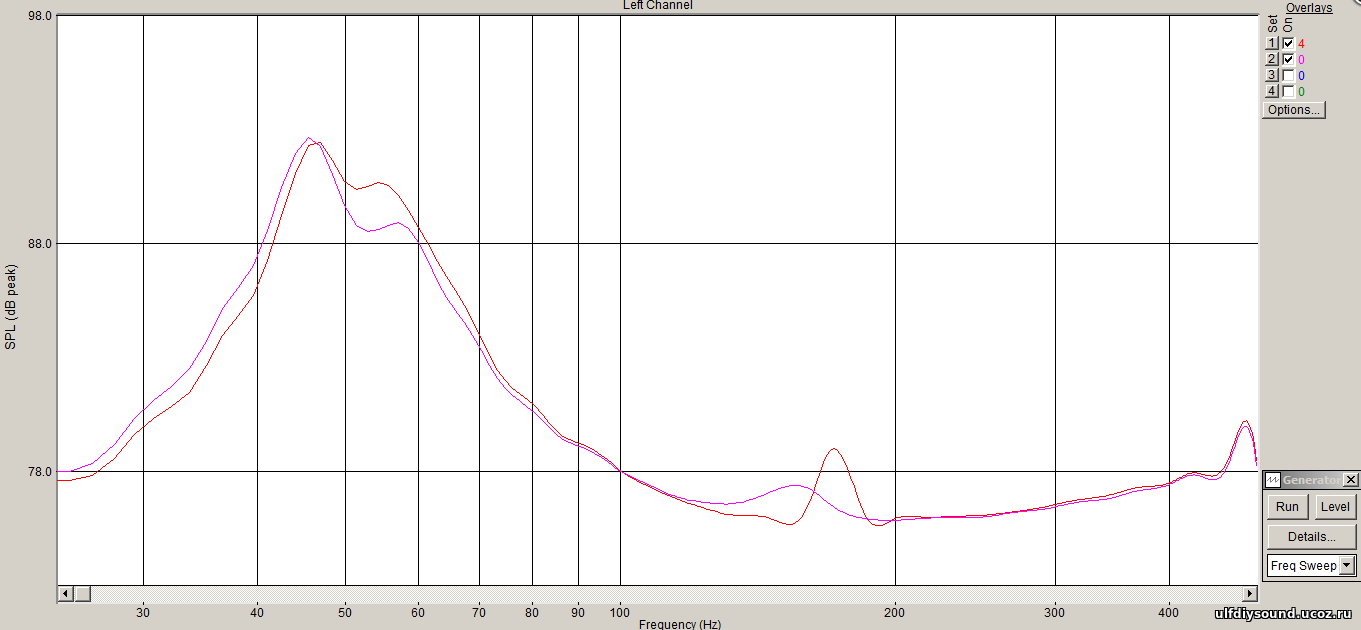Click the horizontal scrollbar thumb
The image size is (1361, 630).
tap(82, 594)
